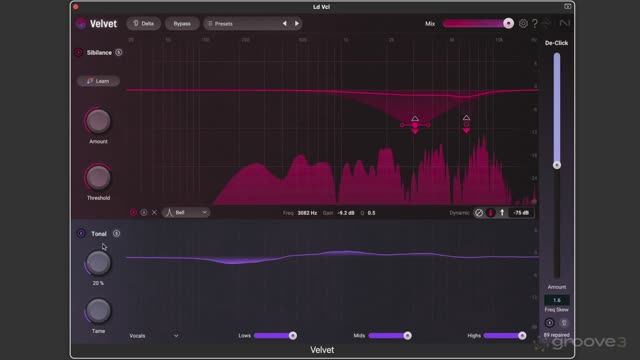Select the downward dynamic direction arrow

click(x=491, y=213)
